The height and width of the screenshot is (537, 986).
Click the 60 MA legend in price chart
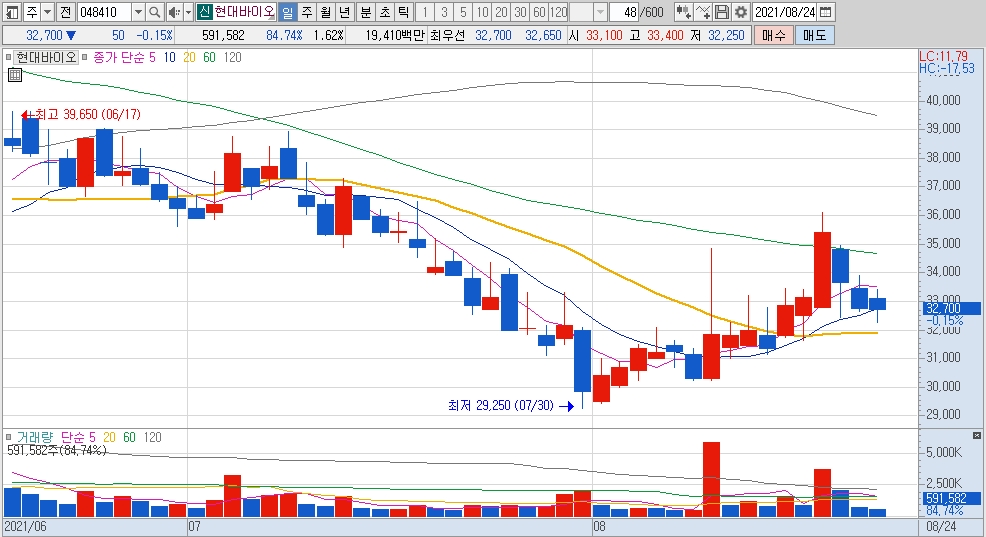point(209,57)
